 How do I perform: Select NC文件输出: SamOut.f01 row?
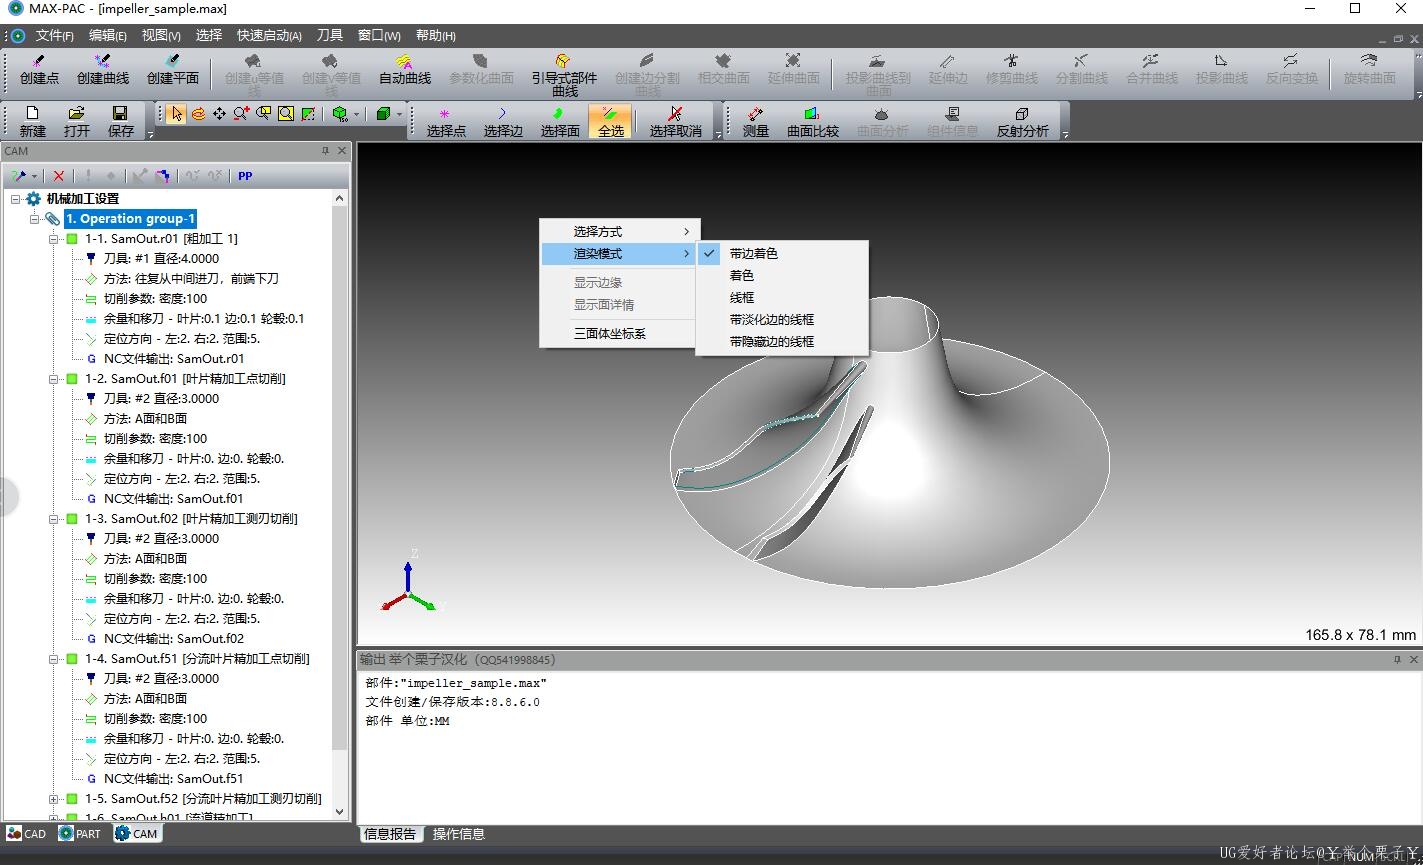tap(173, 499)
